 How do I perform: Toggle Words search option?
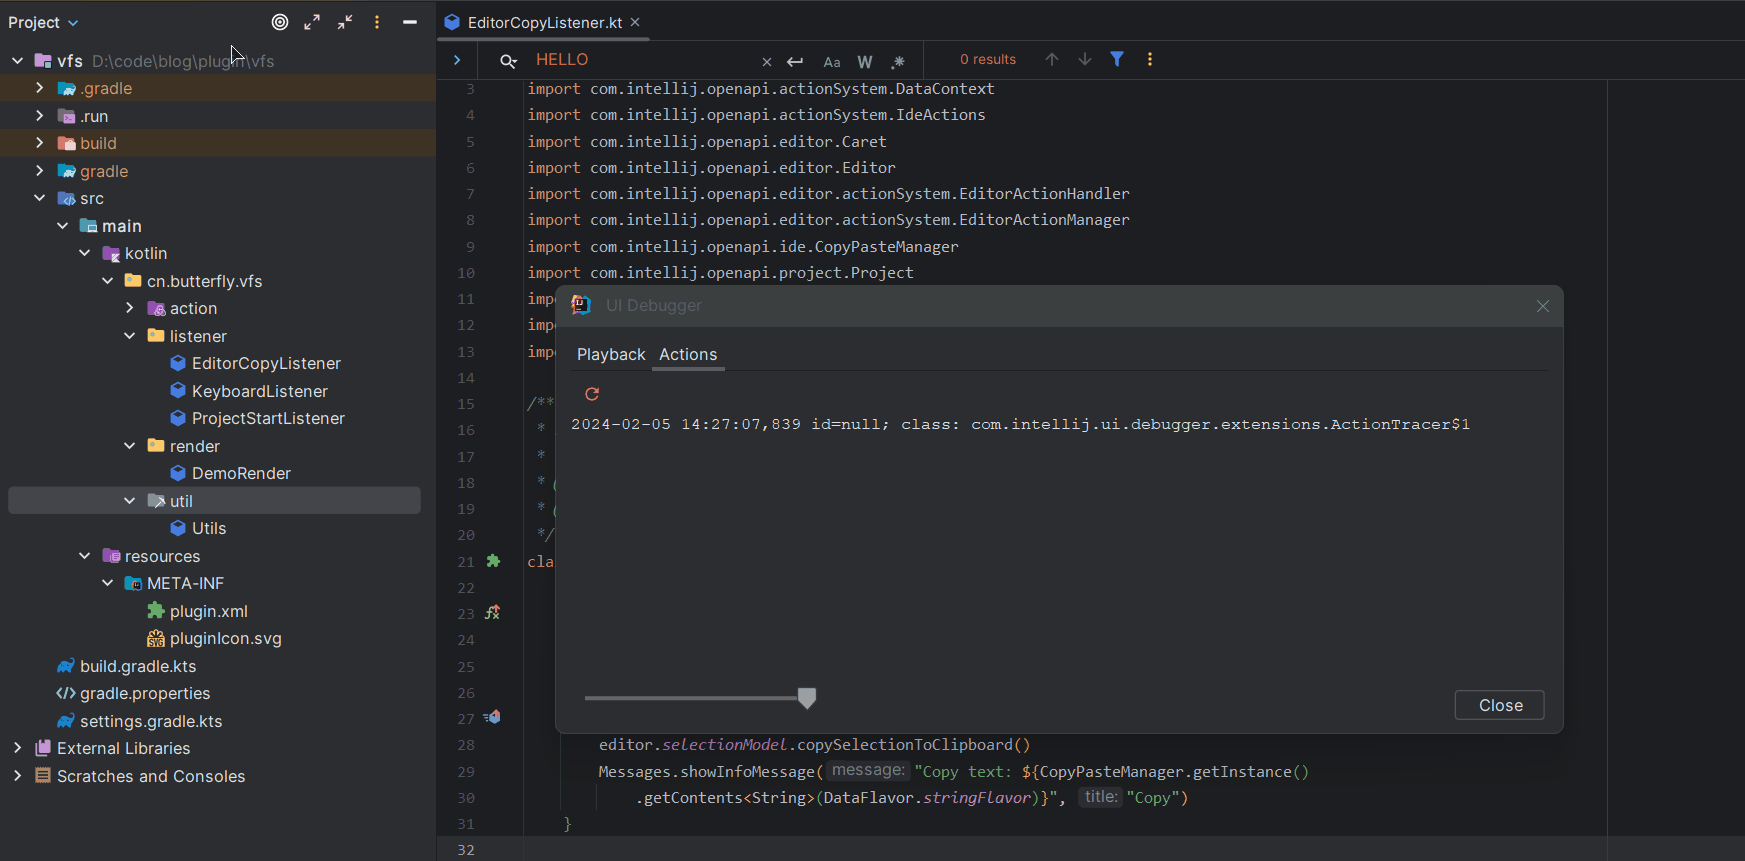coord(865,62)
